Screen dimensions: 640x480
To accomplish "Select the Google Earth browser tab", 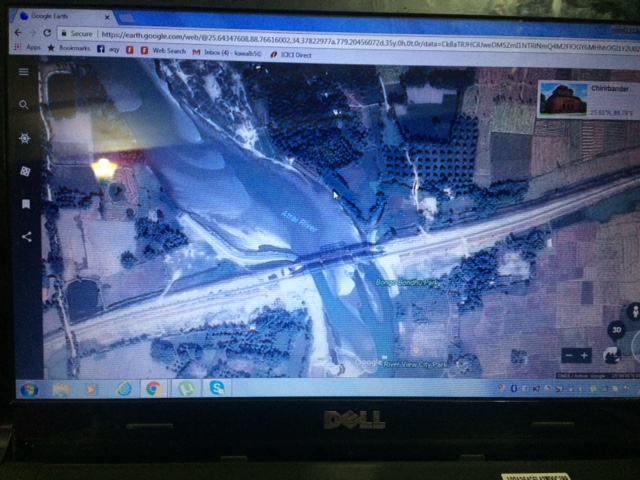I will (63, 16).
